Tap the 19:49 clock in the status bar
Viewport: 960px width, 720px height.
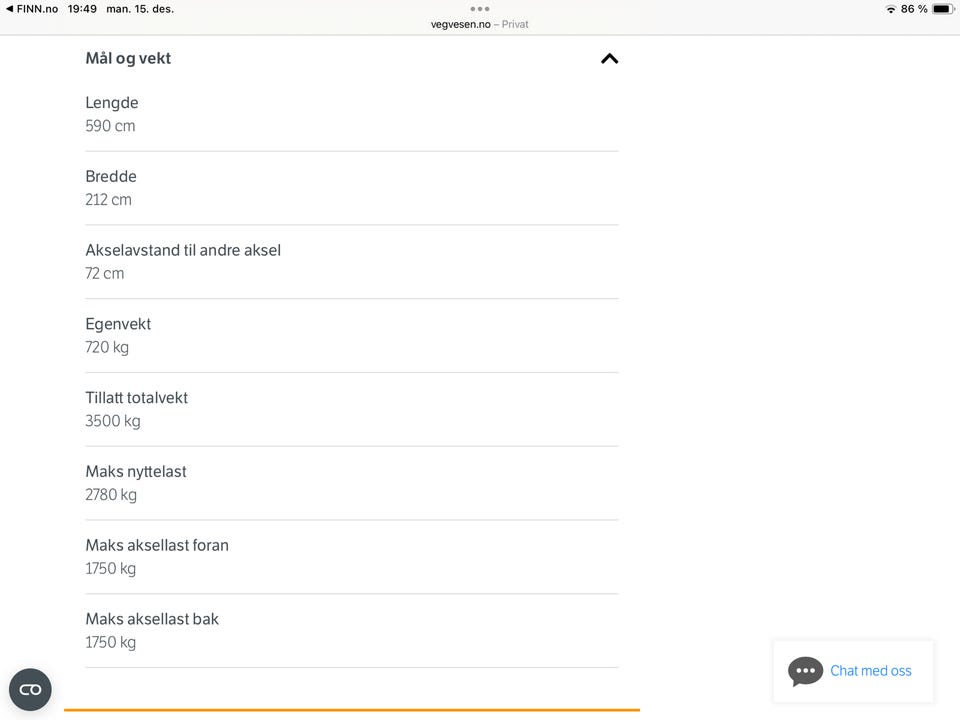(82, 9)
